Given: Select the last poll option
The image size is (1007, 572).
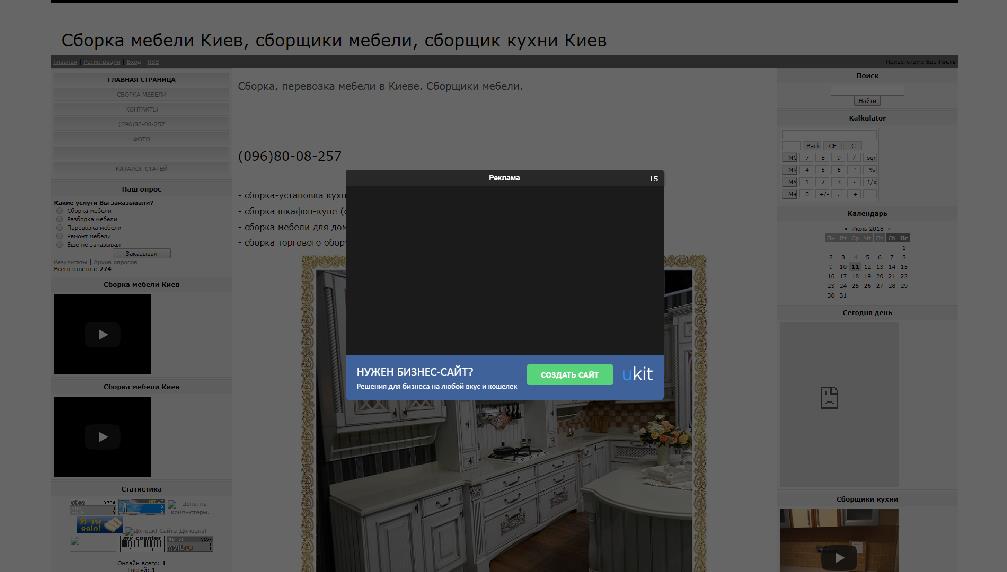Looking at the screenshot, I should [60, 244].
